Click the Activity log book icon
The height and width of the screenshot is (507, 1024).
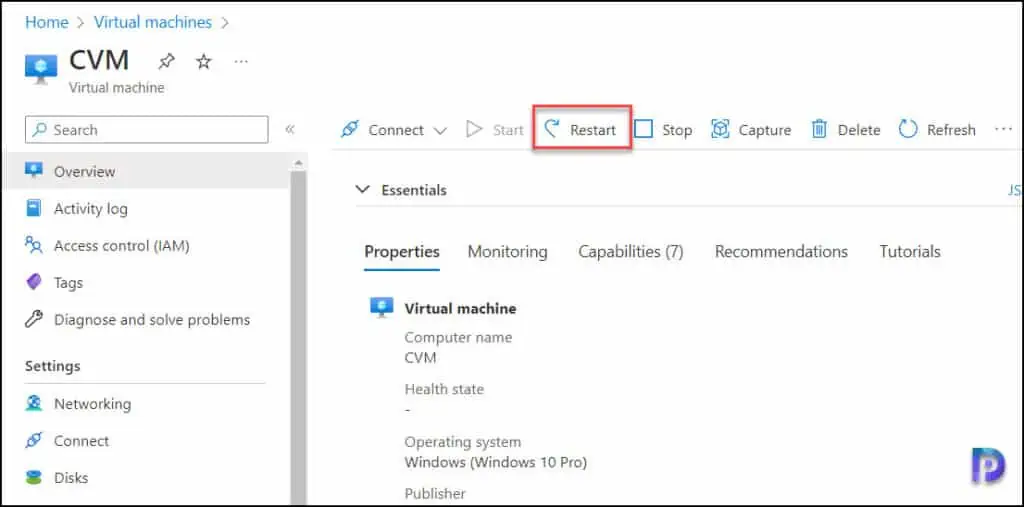click(x=33, y=208)
